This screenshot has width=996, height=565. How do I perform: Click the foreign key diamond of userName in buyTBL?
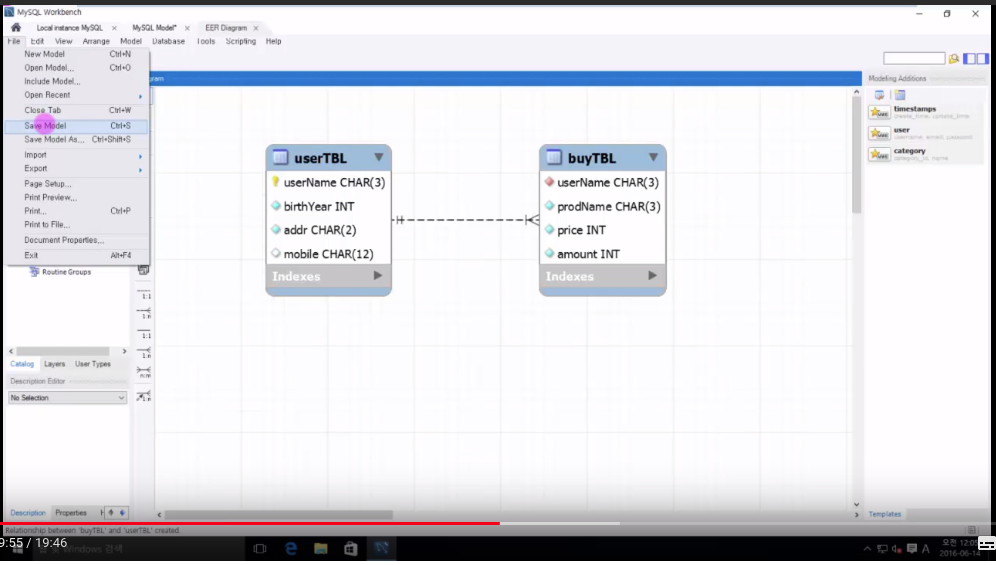point(549,182)
